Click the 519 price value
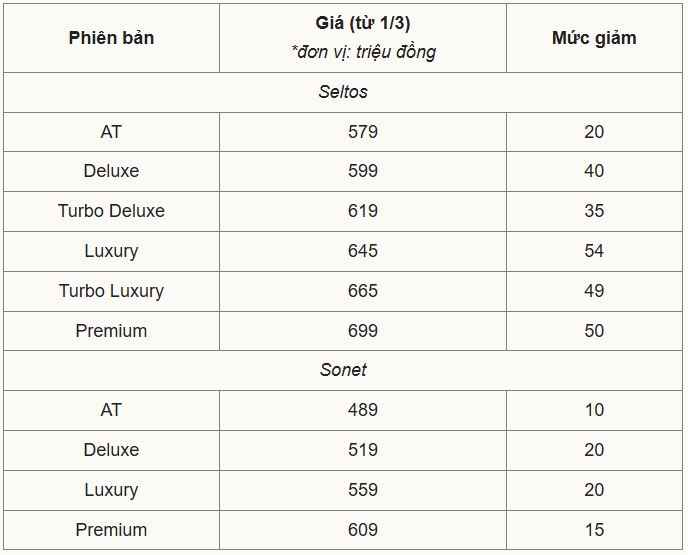 coord(363,450)
